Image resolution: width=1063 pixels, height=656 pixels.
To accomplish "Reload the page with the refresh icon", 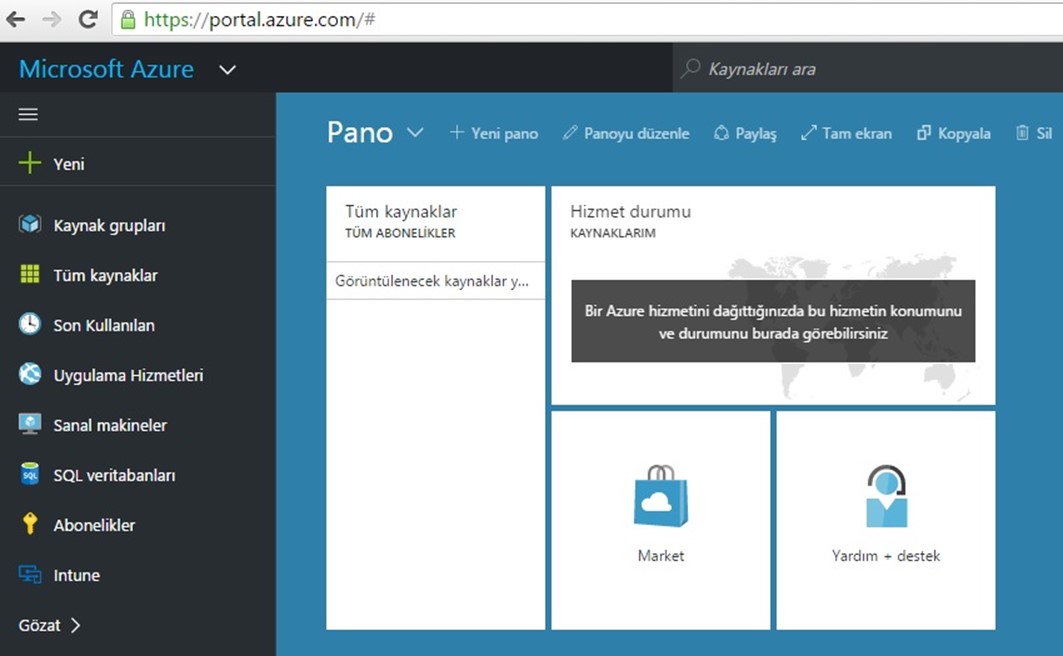I will [x=88, y=19].
